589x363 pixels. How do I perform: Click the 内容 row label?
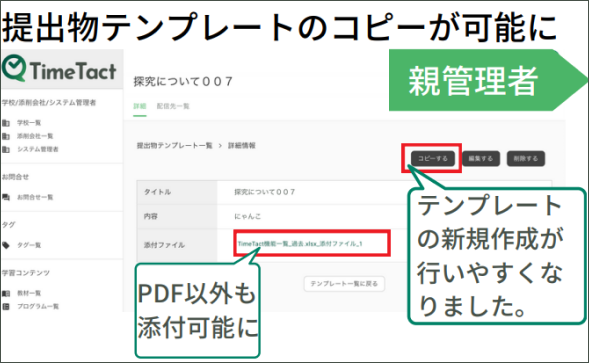pos(151,216)
